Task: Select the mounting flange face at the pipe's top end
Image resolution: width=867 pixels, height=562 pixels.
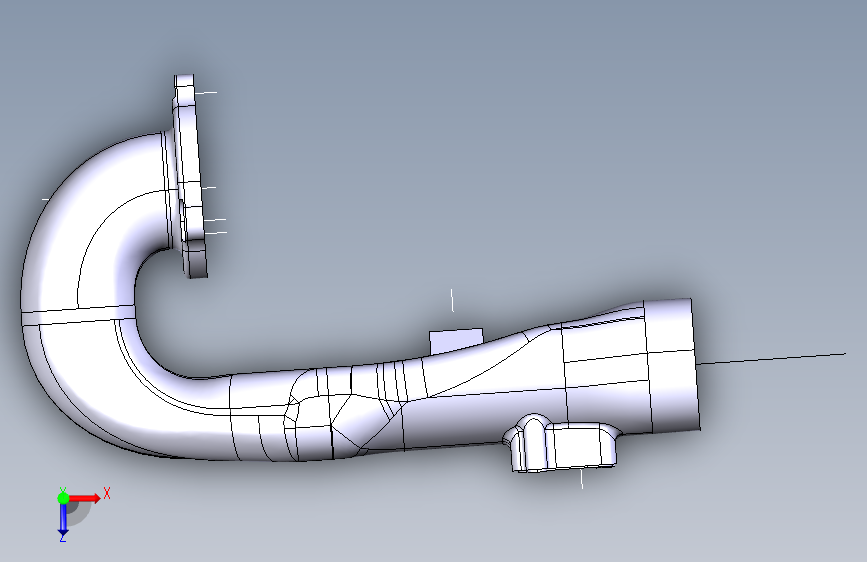Action: click(x=190, y=176)
